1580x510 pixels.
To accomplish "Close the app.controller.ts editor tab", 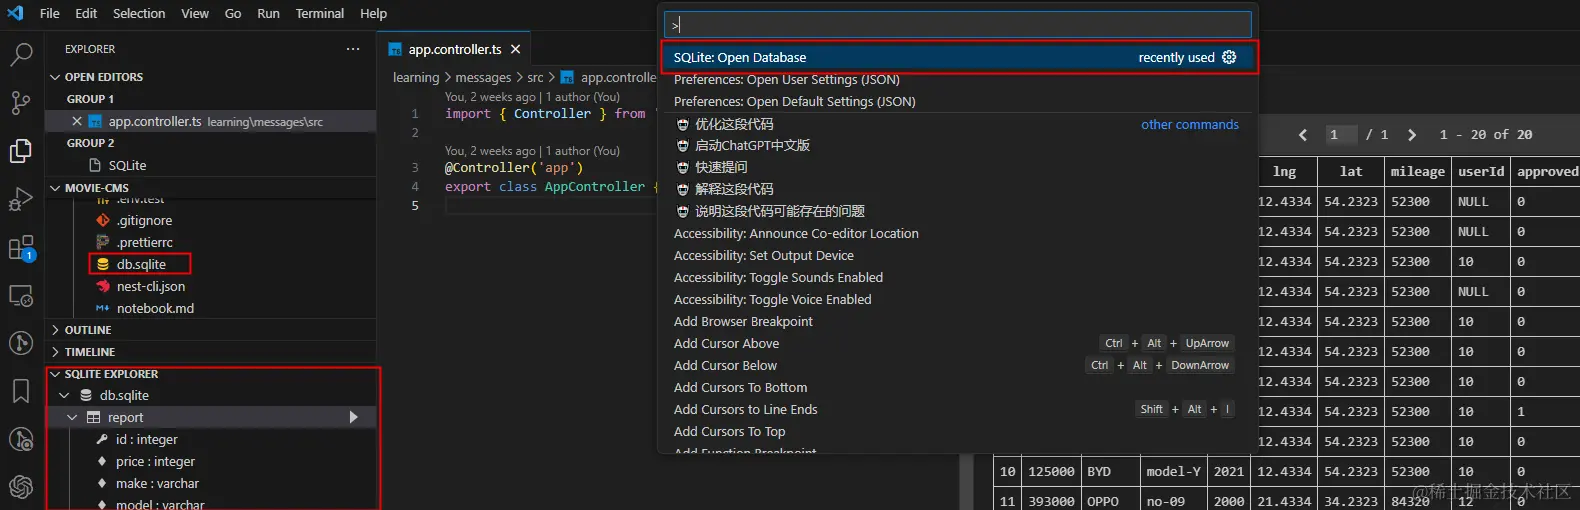I will tap(516, 49).
